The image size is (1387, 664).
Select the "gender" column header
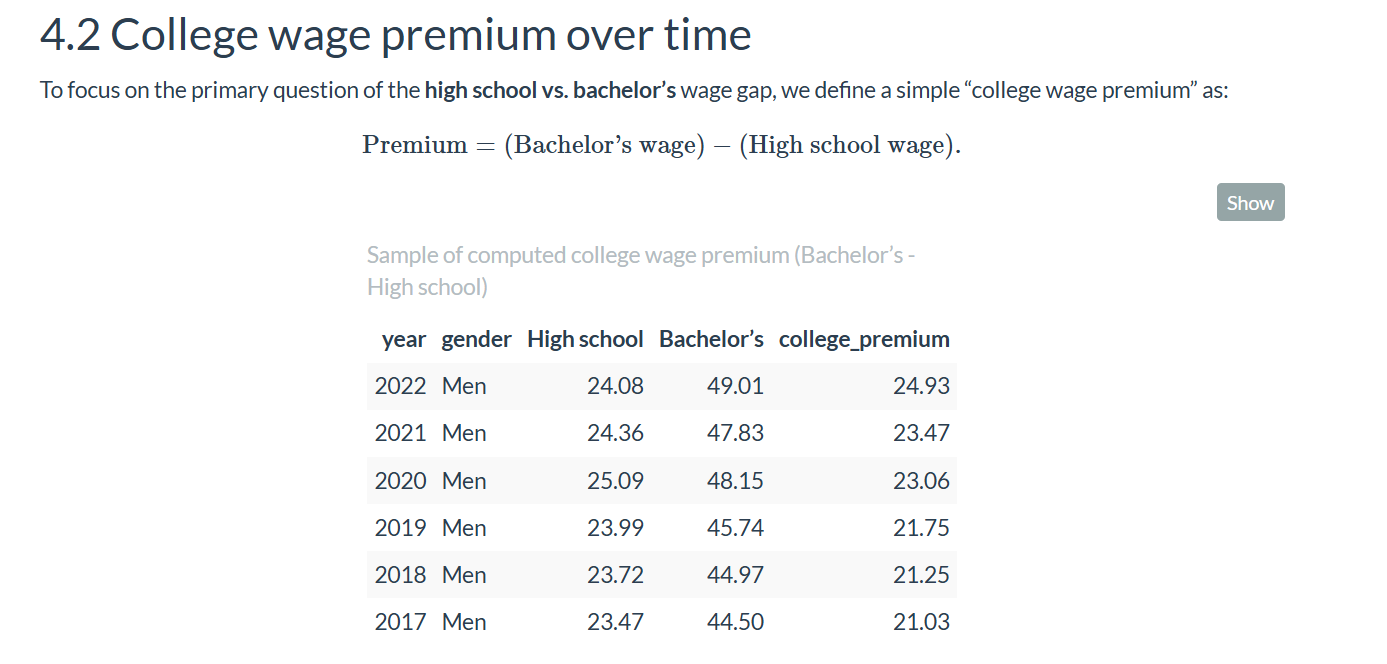[x=476, y=339]
